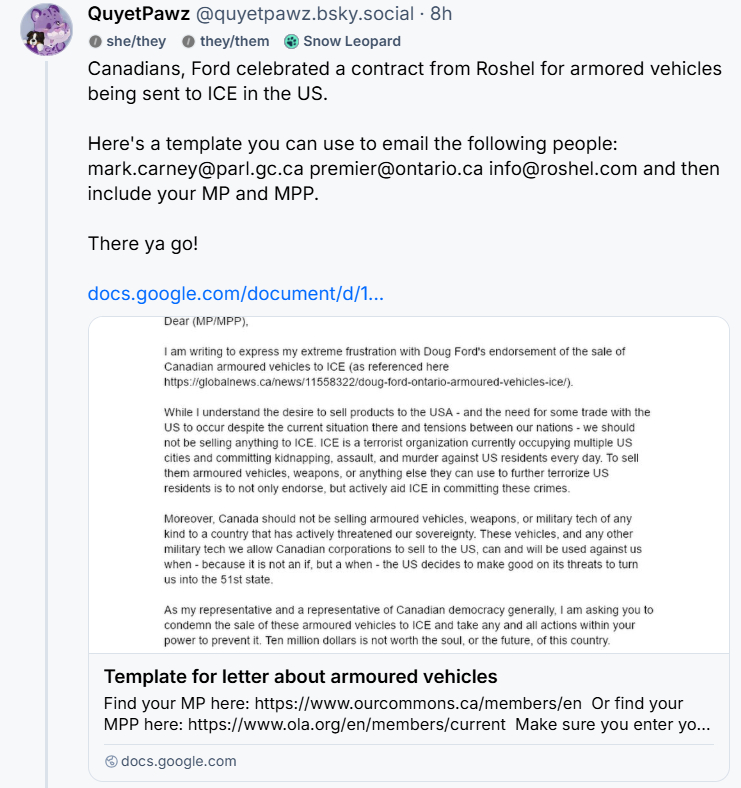The image size is (741, 788).
Task: Click the docs.google.com domain in card footer
Action: coord(178,761)
